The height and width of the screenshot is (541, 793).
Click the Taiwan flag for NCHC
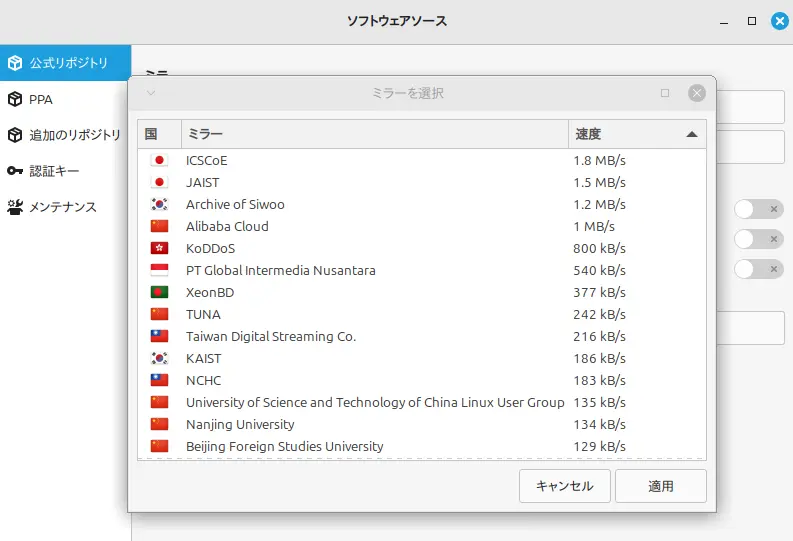159,380
